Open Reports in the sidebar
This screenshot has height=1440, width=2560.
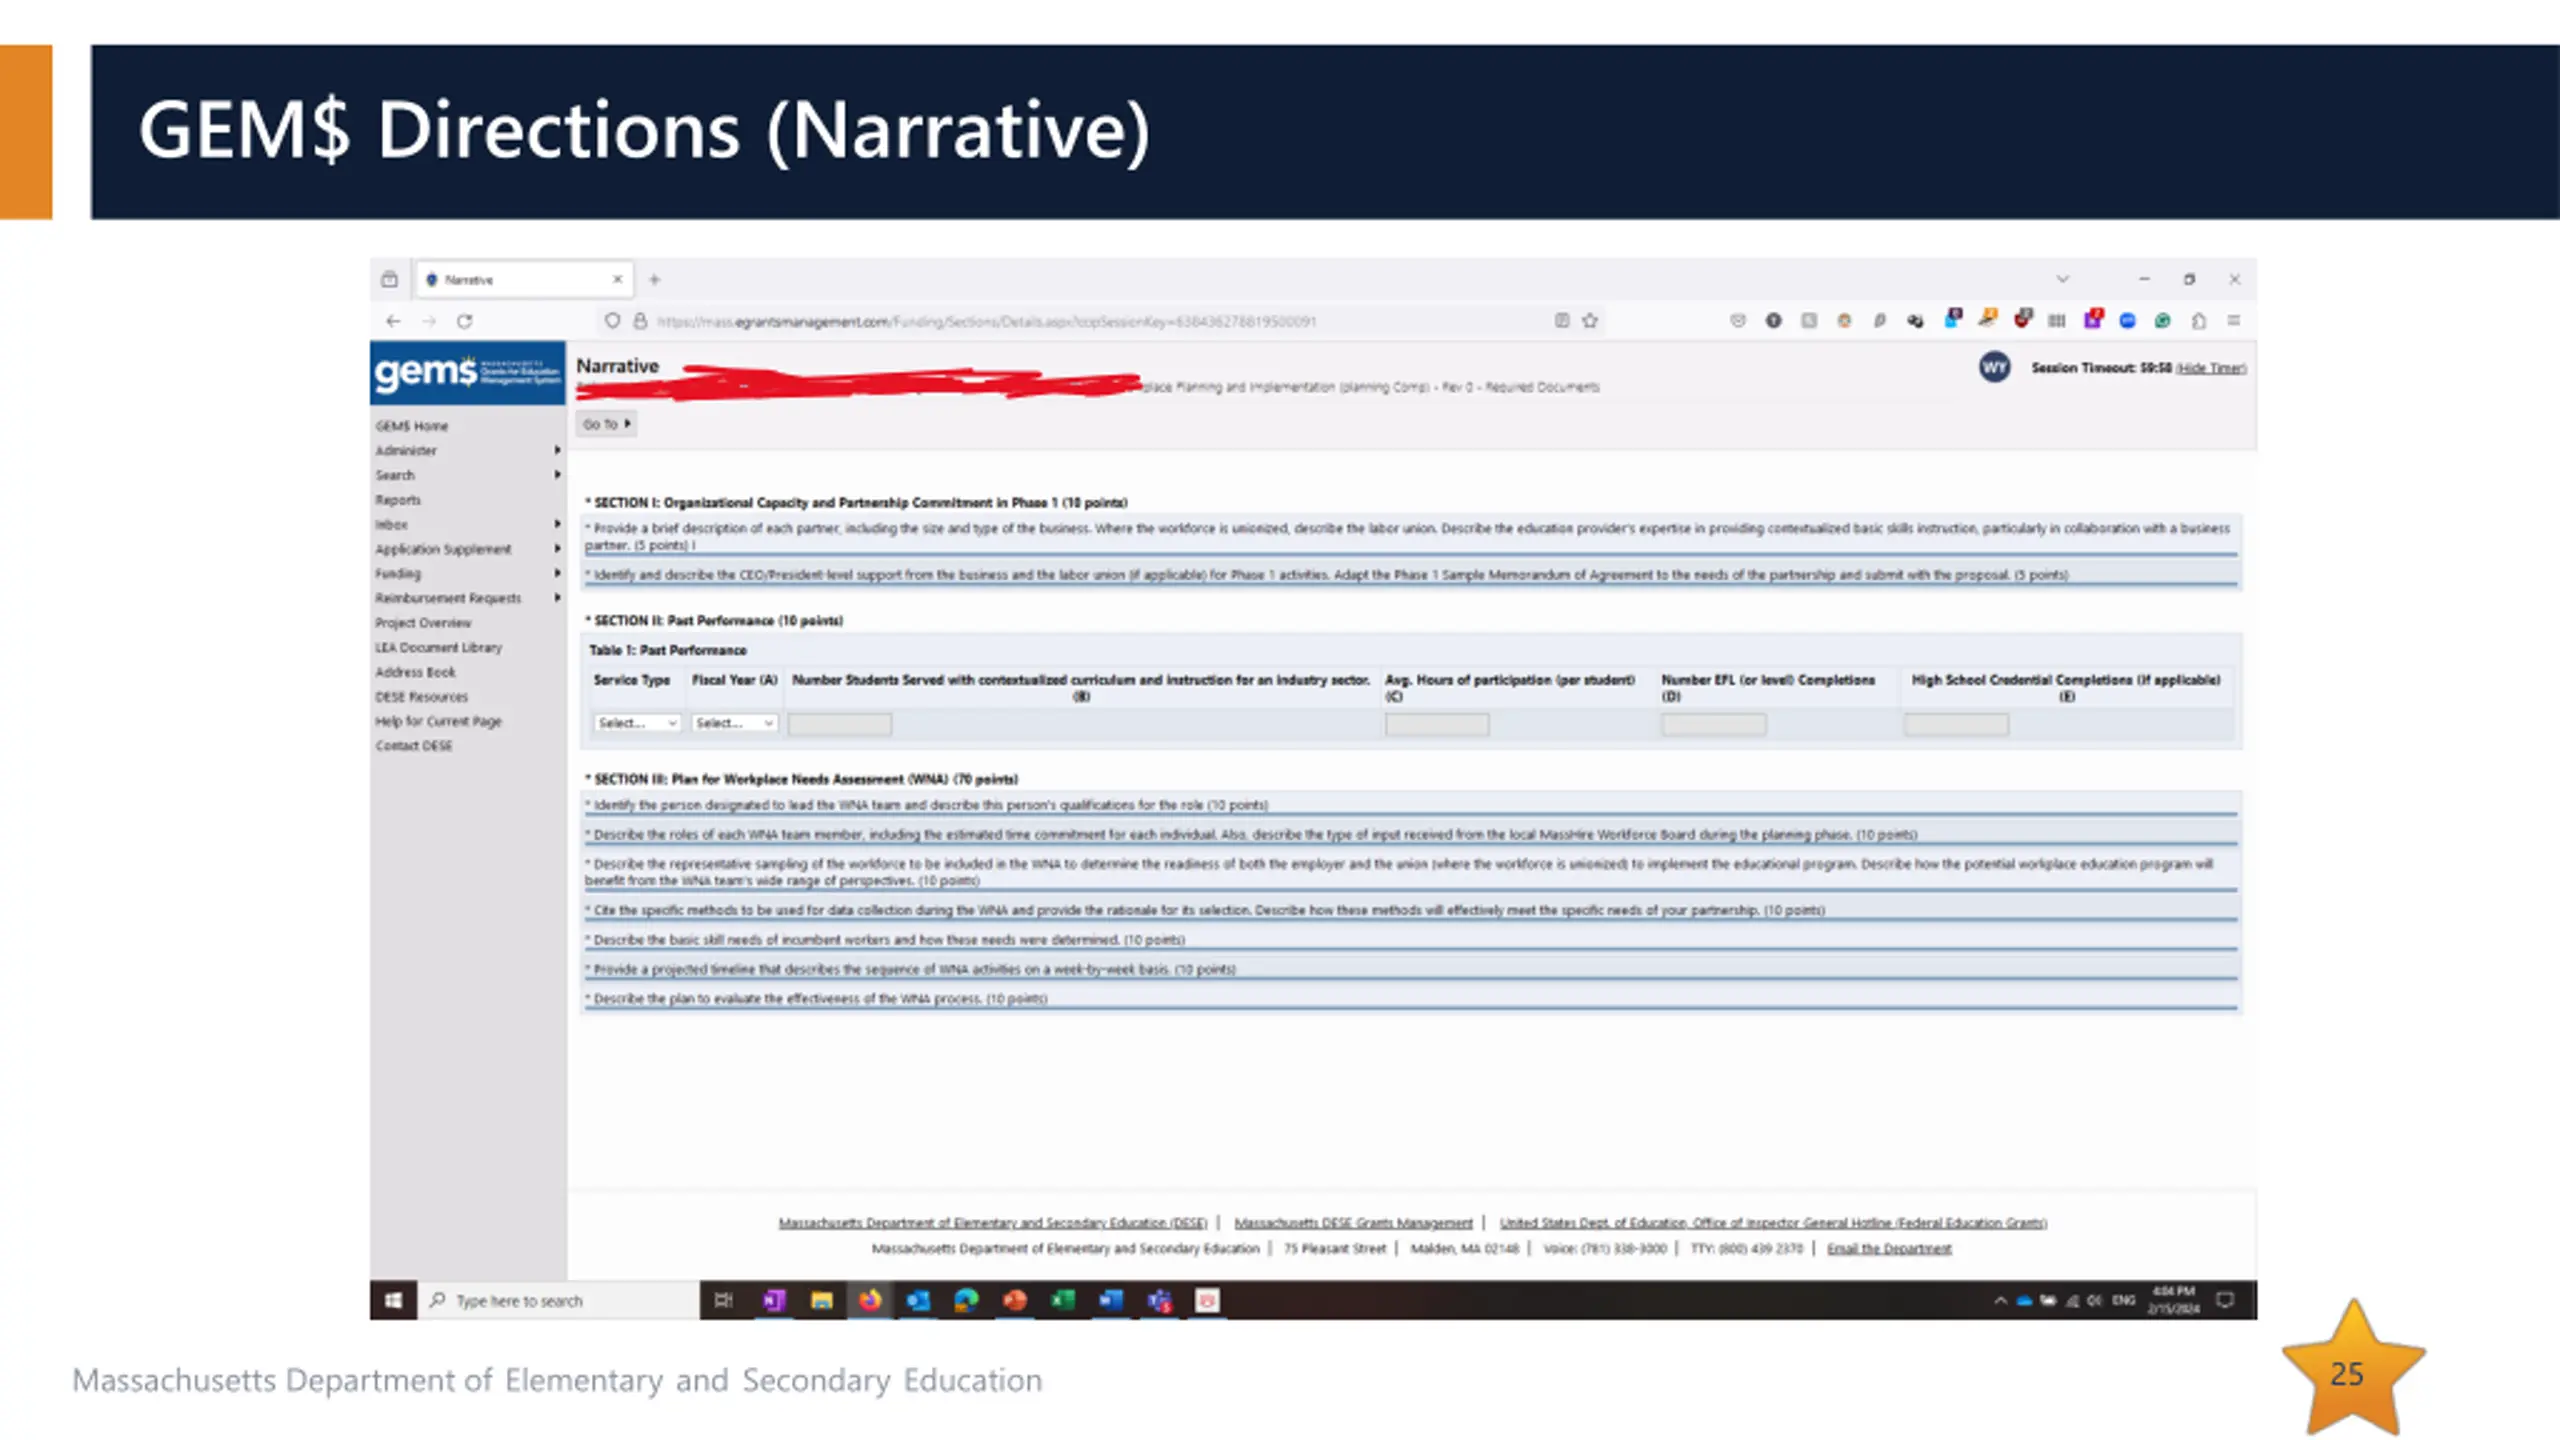pyautogui.click(x=398, y=500)
